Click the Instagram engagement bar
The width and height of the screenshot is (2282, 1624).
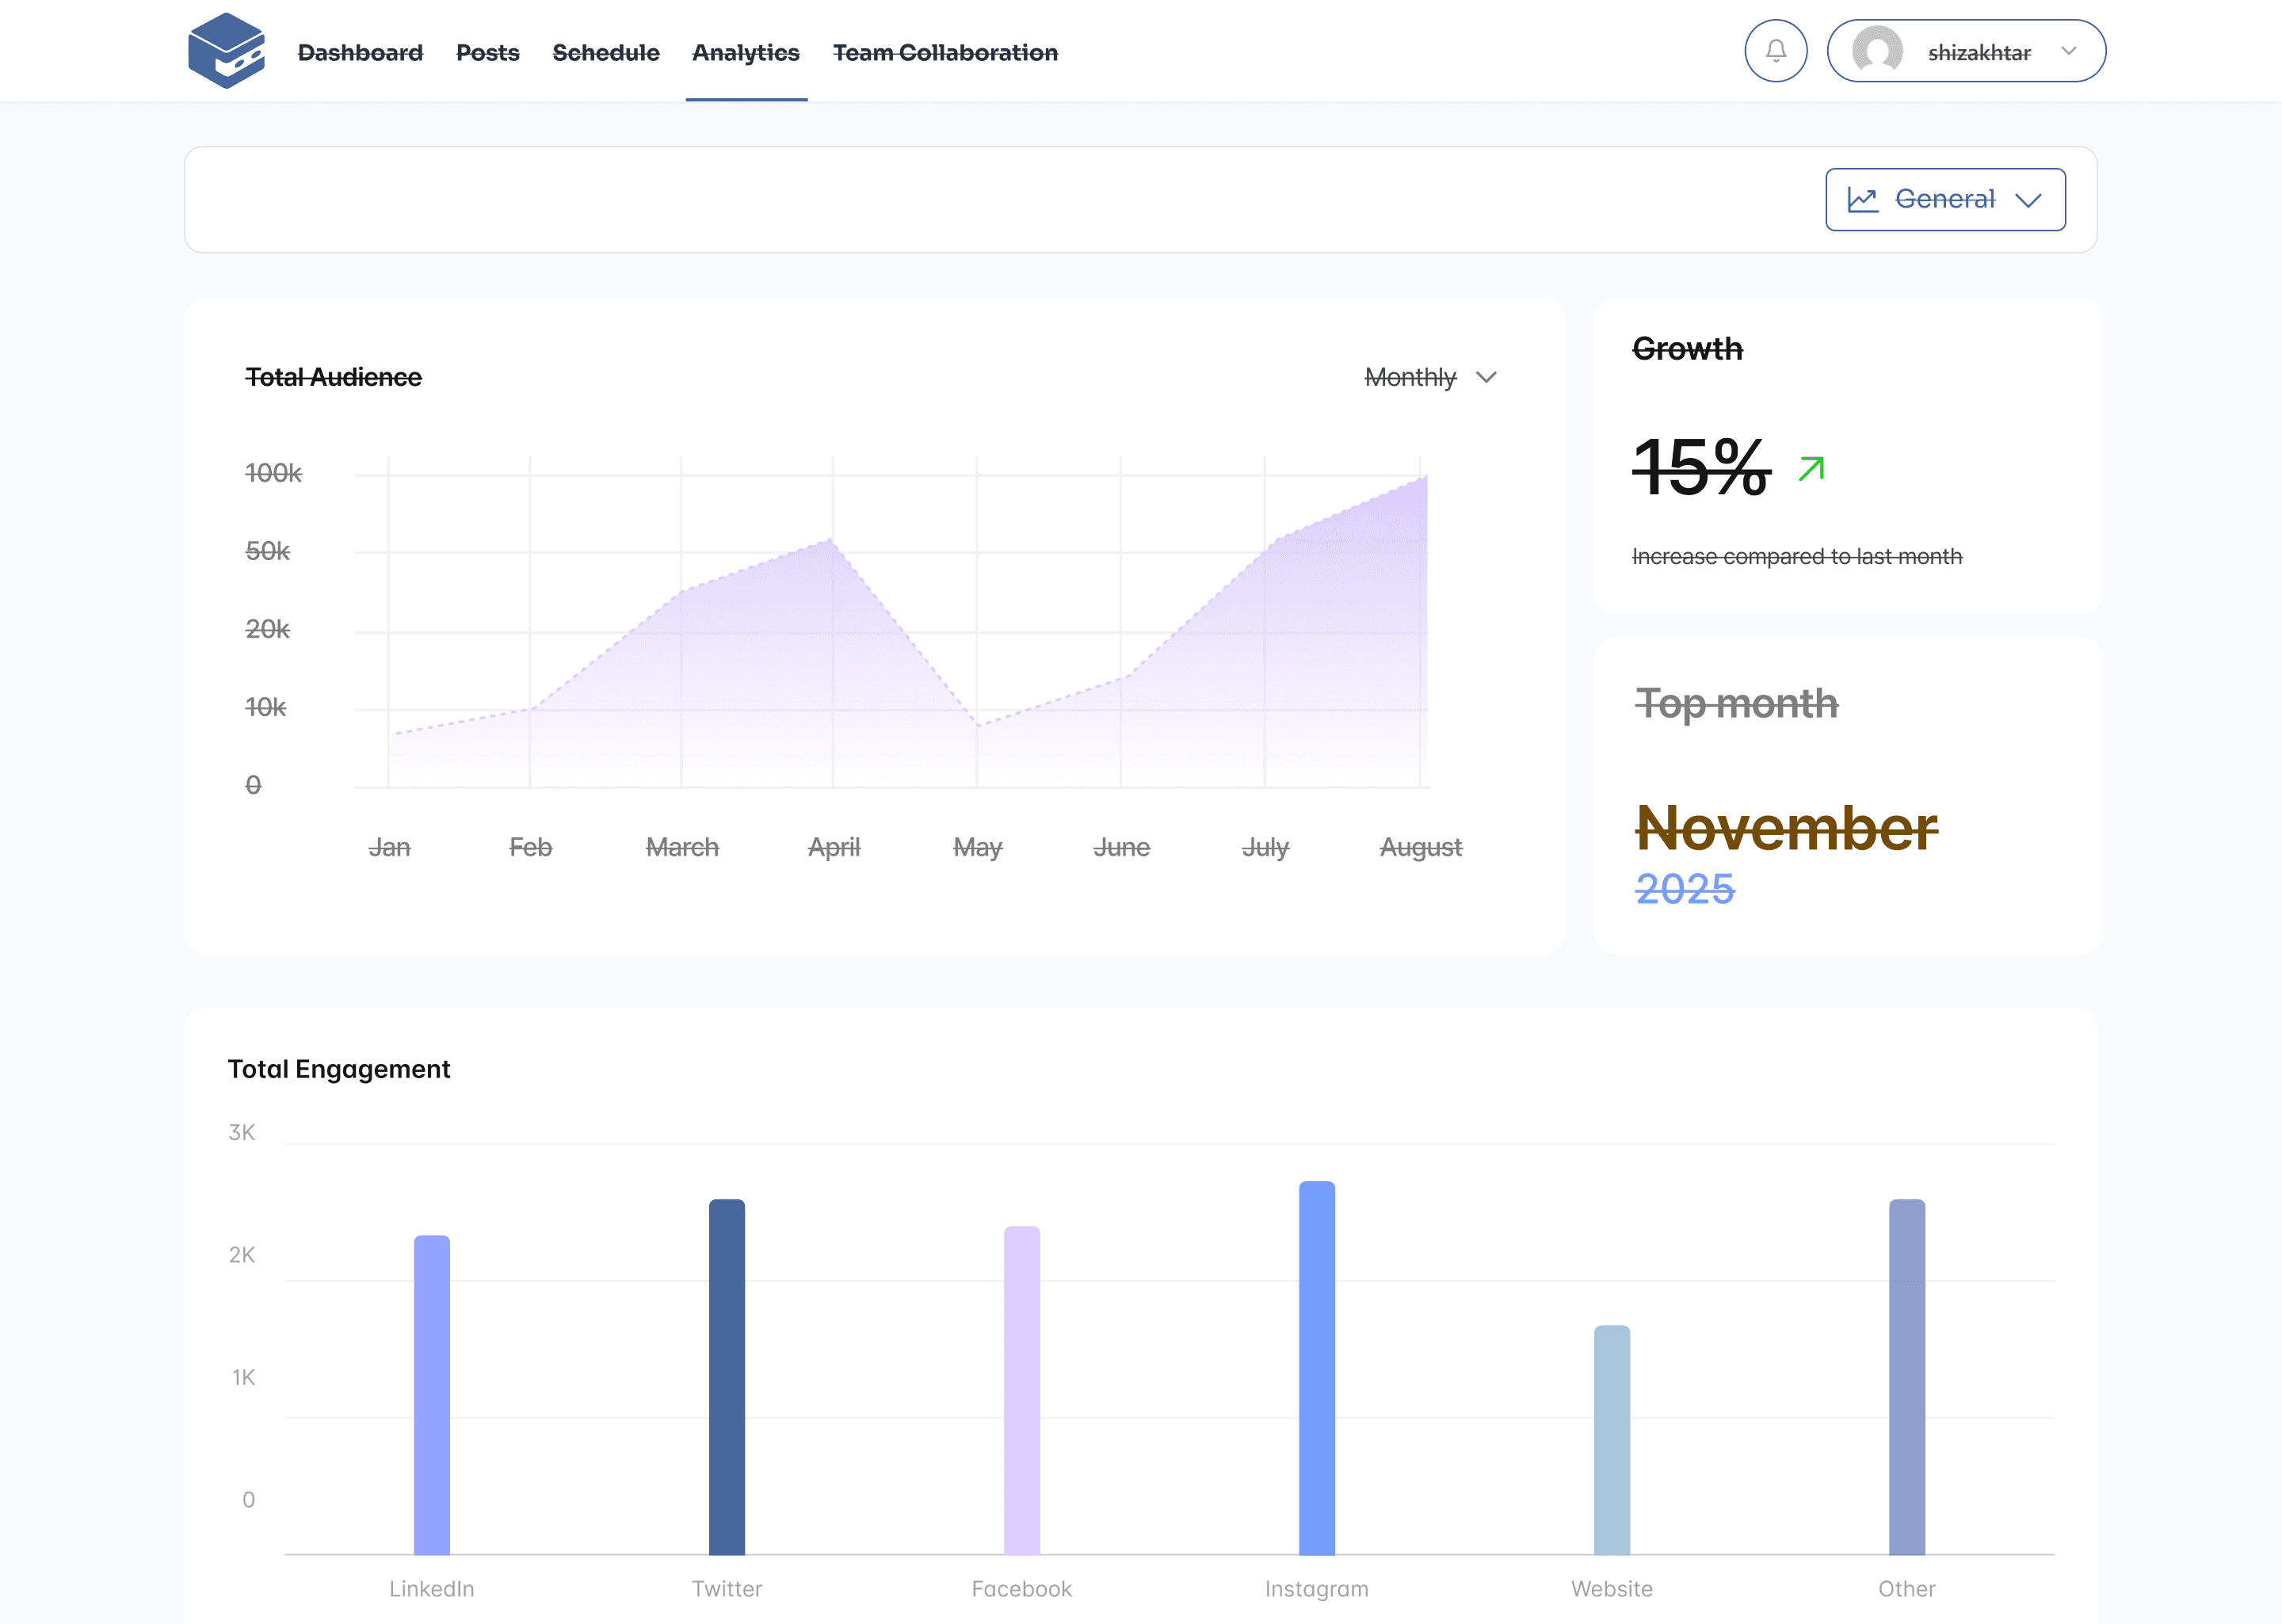[x=1316, y=1367]
